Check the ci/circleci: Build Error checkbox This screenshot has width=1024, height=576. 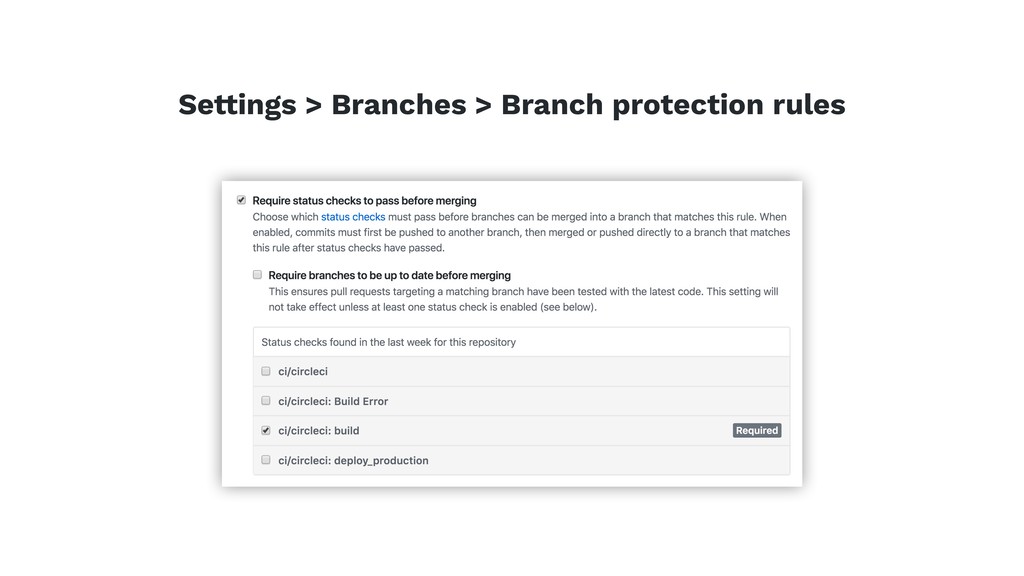coord(266,400)
